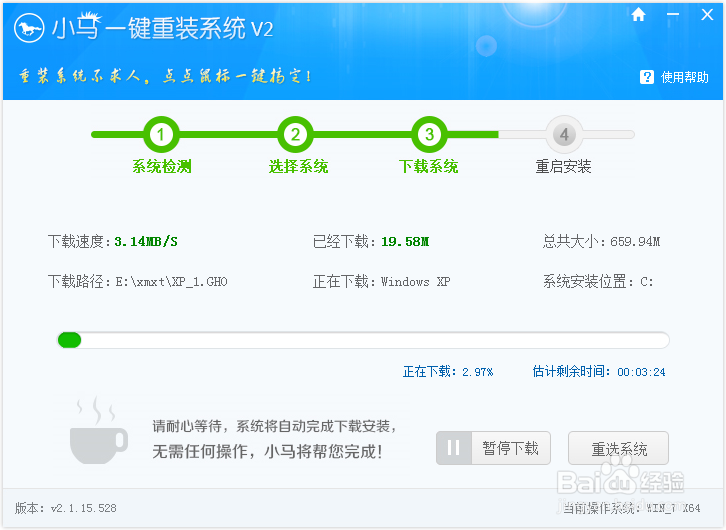Click the question mark help icon

point(647,77)
